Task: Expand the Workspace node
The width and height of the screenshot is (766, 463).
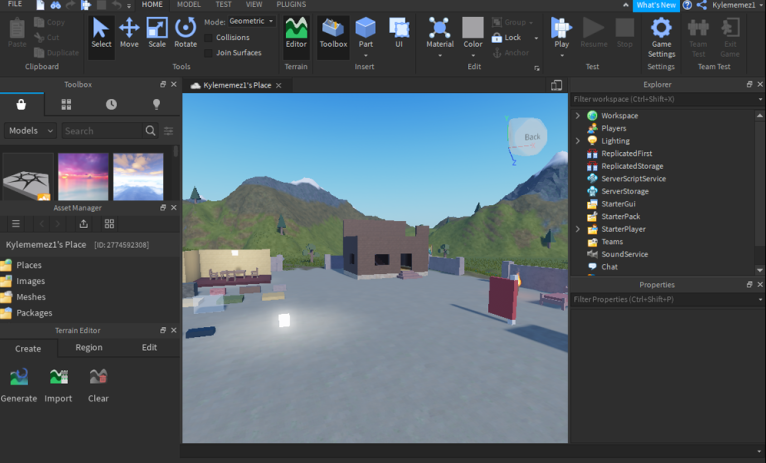Action: [577, 116]
